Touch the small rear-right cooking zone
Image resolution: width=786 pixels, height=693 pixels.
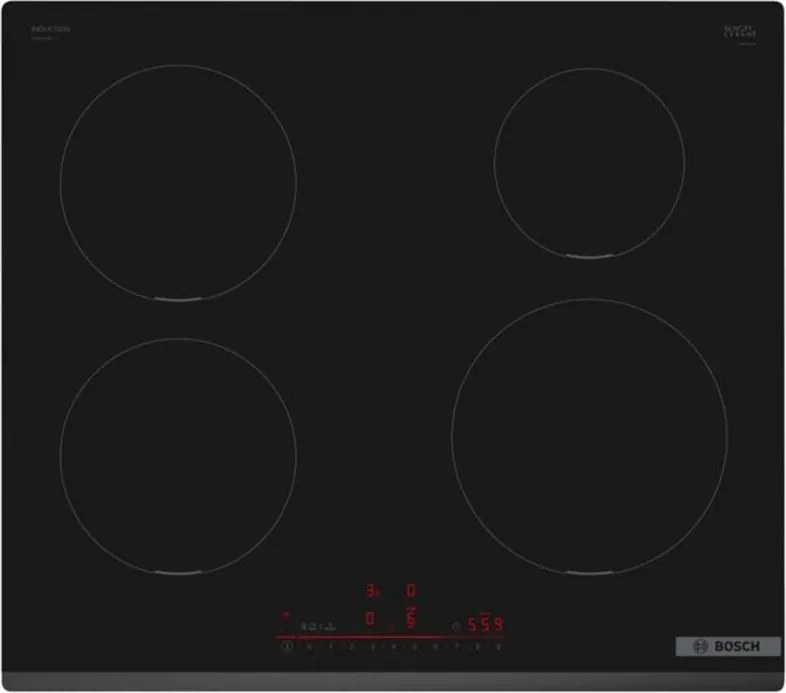589,162
